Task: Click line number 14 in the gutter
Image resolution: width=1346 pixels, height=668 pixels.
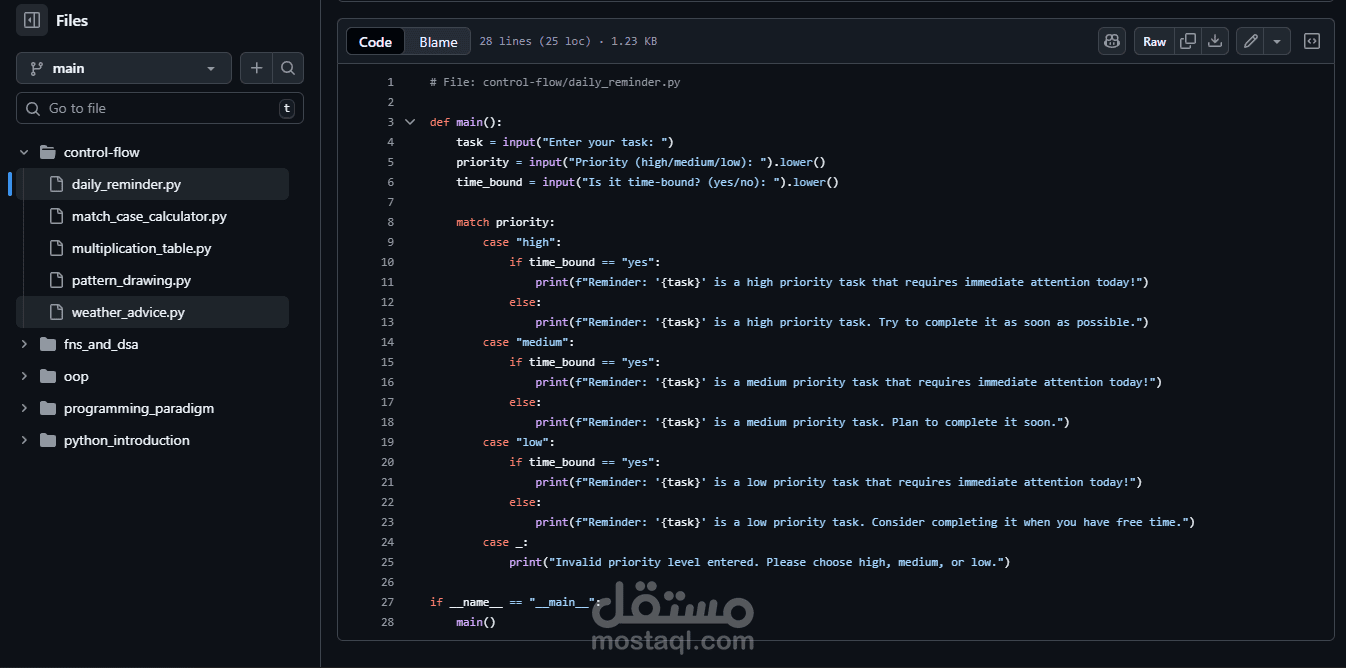Action: tap(387, 342)
